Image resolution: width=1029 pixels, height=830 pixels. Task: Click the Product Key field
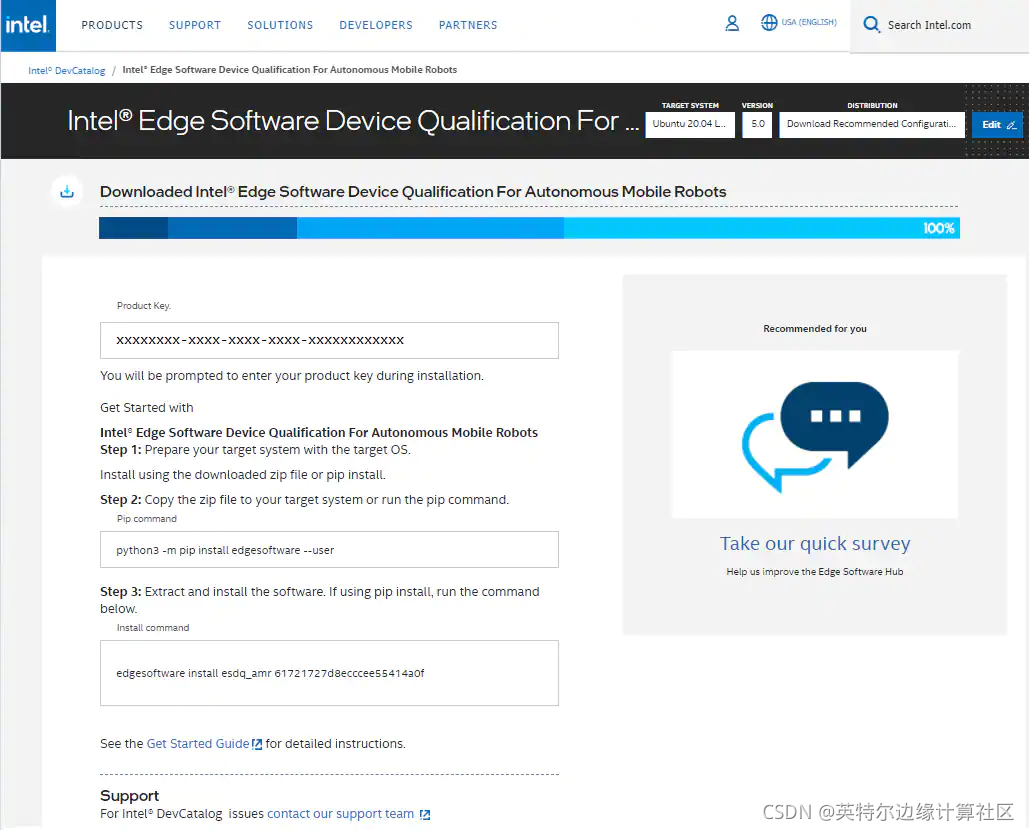tap(329, 341)
